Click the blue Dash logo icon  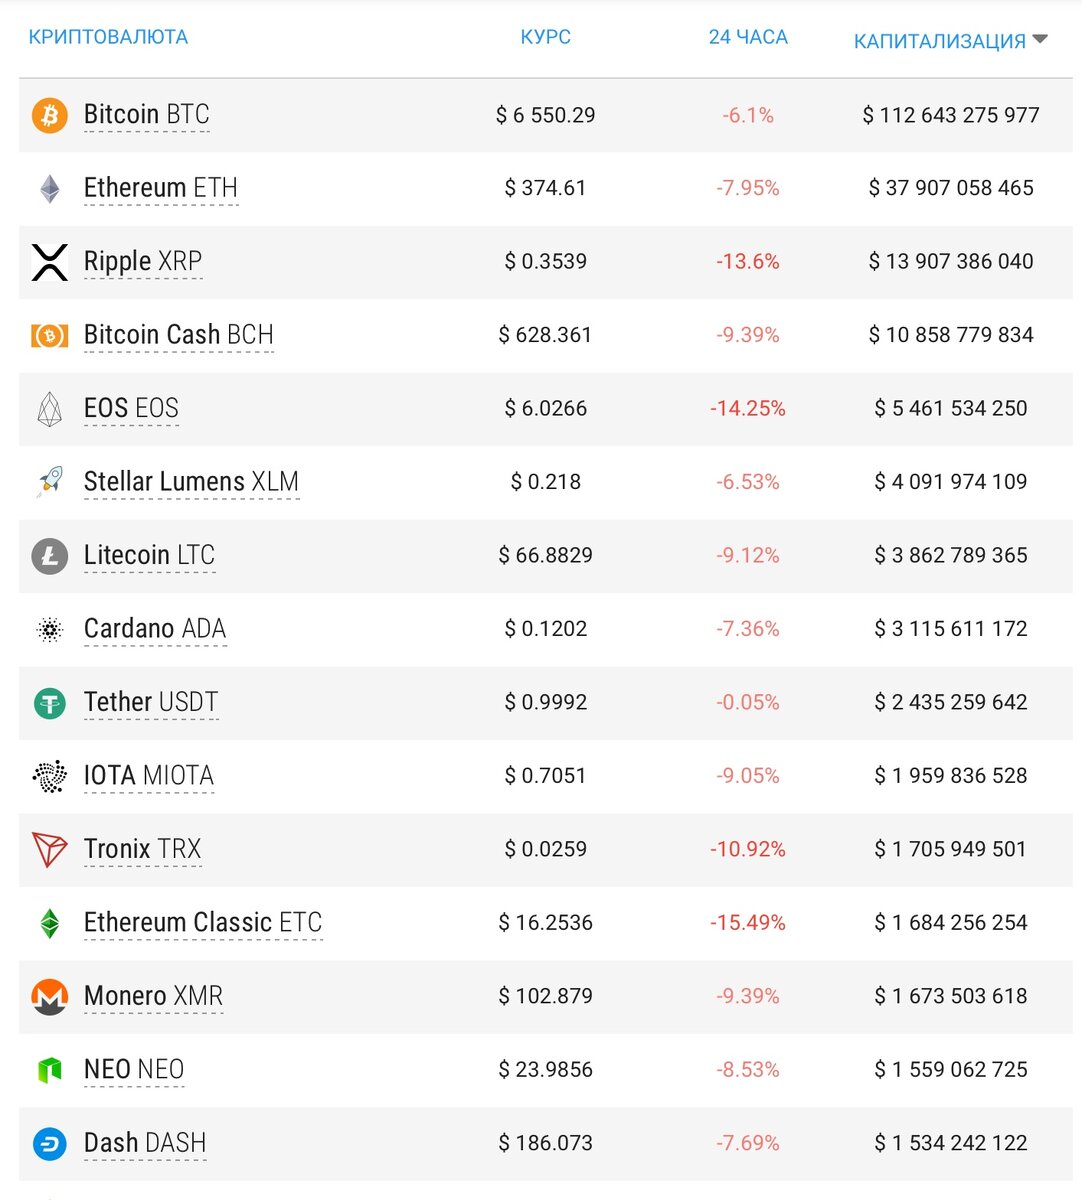(49, 1144)
